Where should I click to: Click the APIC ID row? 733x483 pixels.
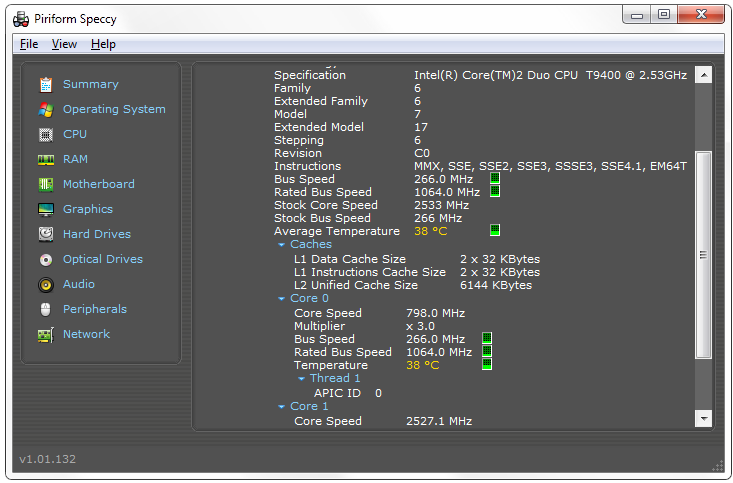point(347,393)
